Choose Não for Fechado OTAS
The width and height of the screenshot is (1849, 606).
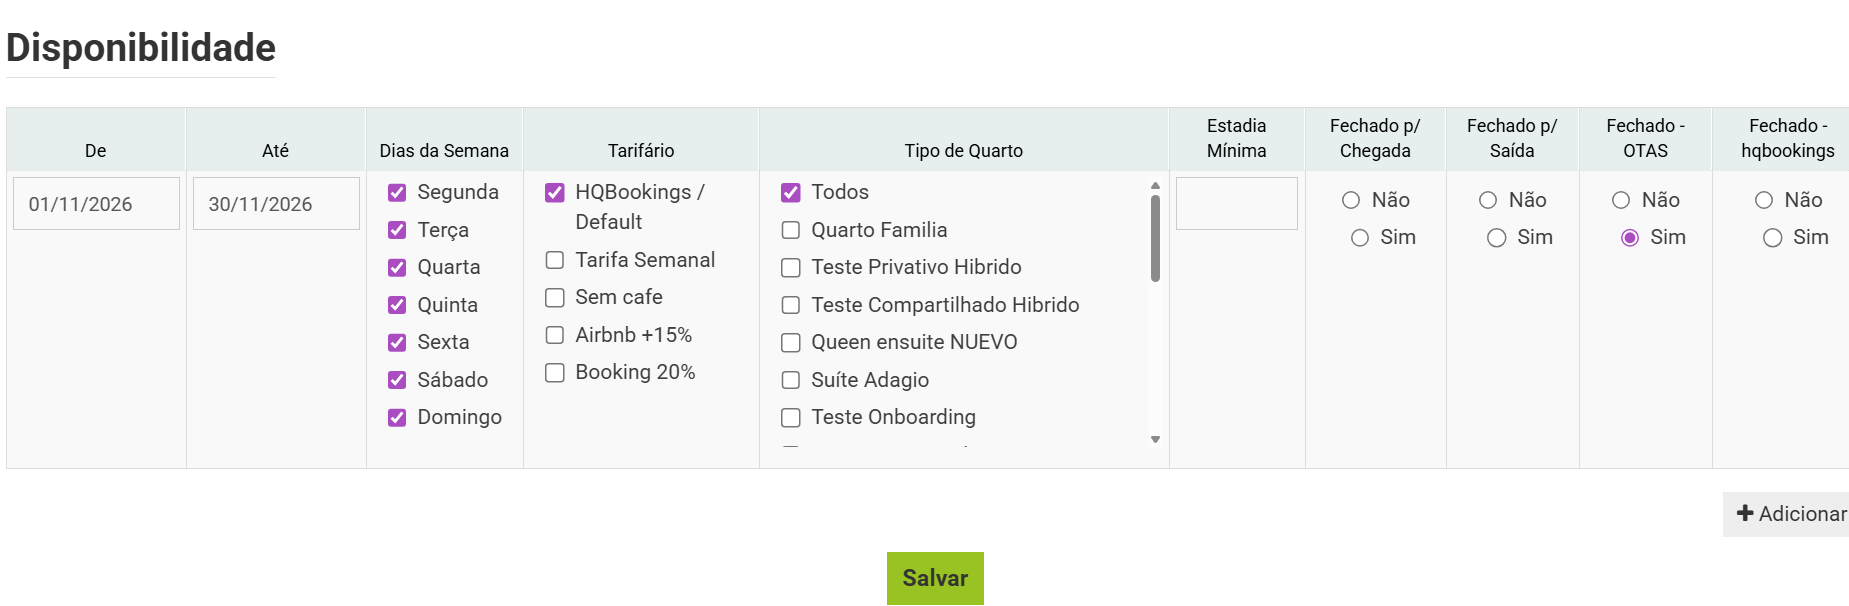pyautogui.click(x=1621, y=201)
